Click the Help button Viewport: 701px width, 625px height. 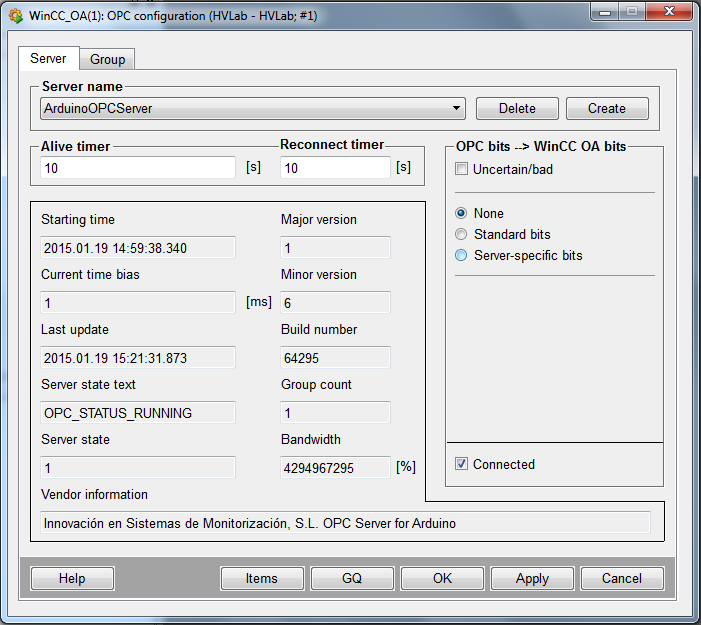[72, 579]
